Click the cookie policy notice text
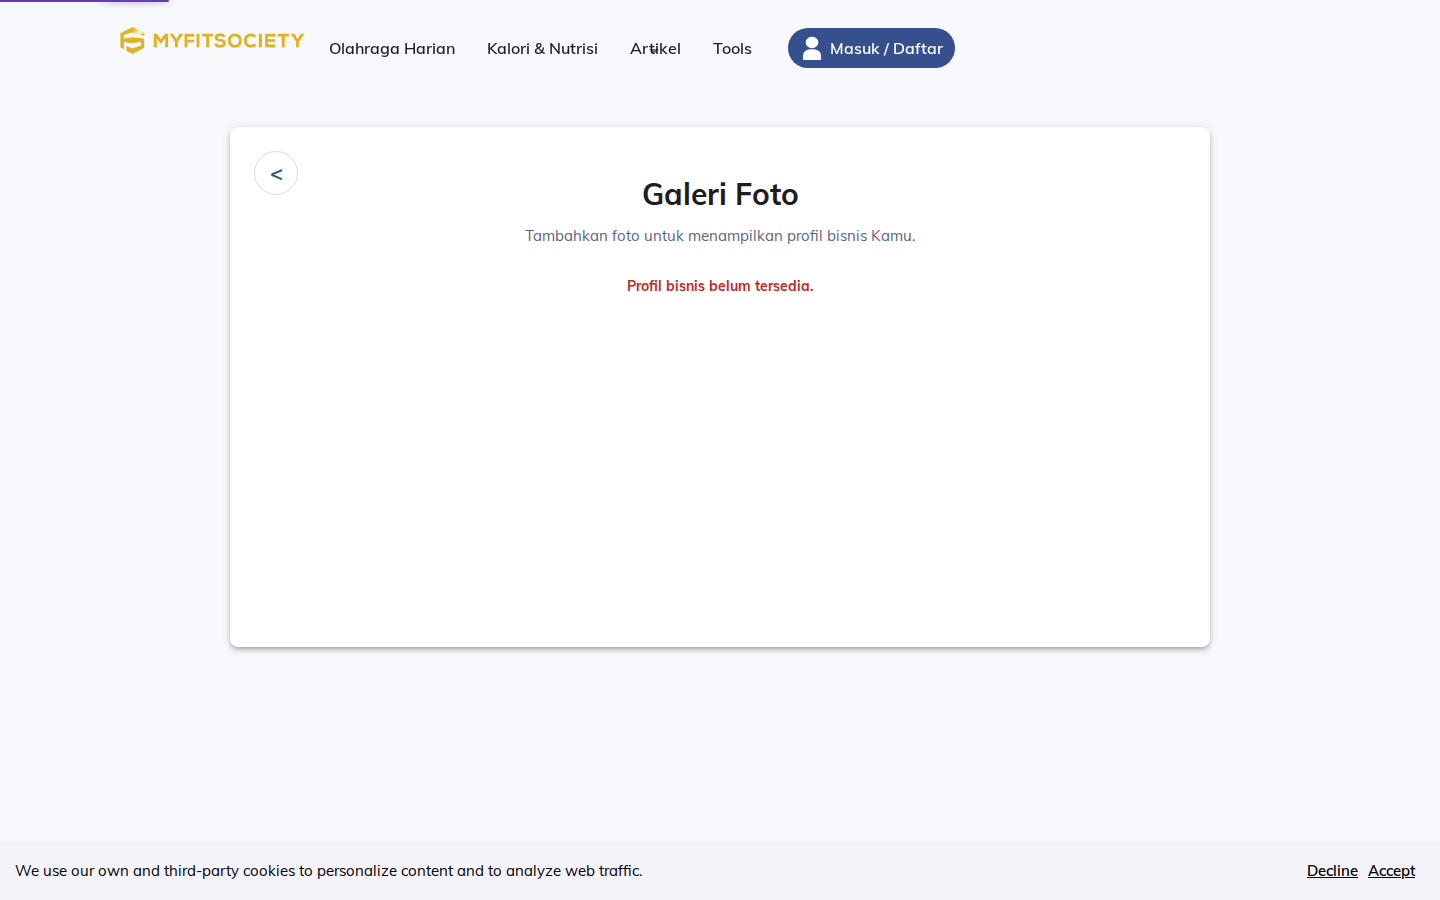This screenshot has height=900, width=1440. [x=329, y=871]
